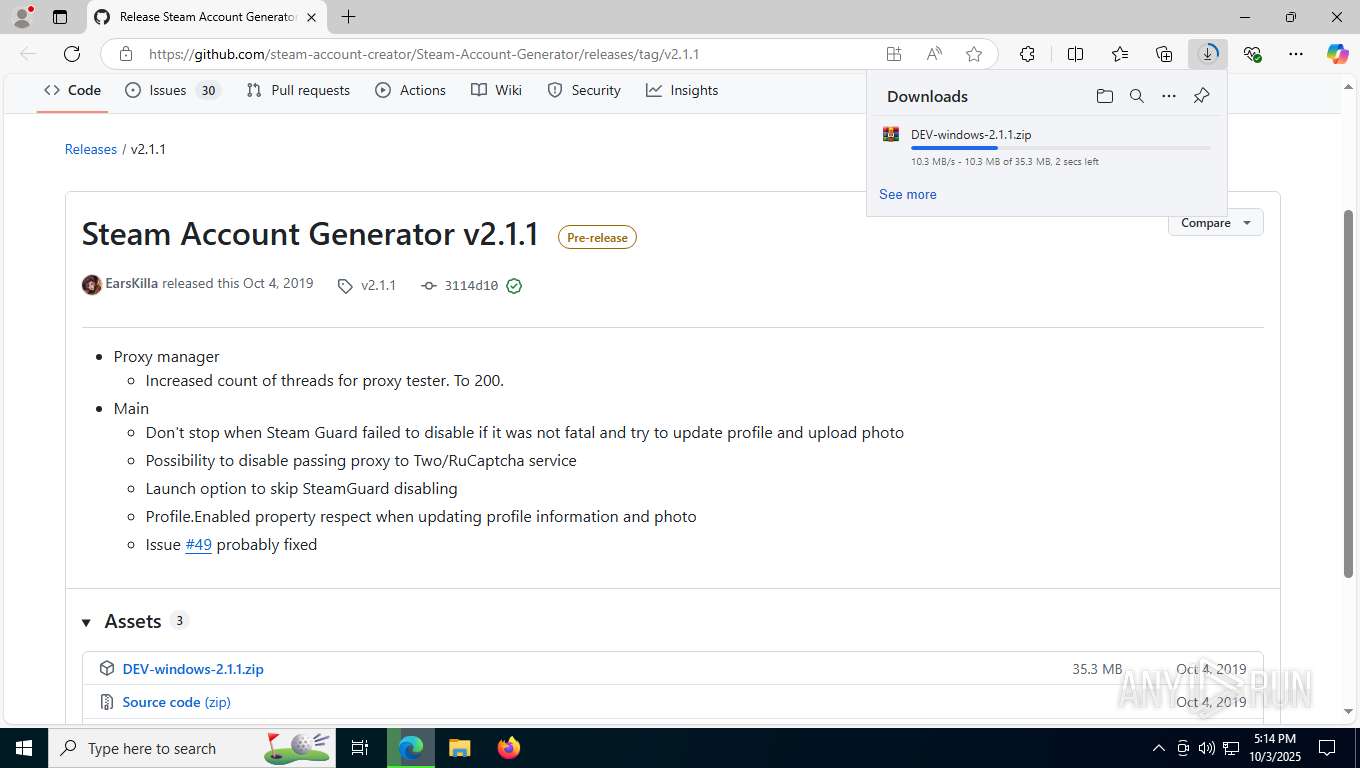This screenshot has height=768, width=1360.
Task: Search downloads with magnifier icon
Action: (1136, 96)
